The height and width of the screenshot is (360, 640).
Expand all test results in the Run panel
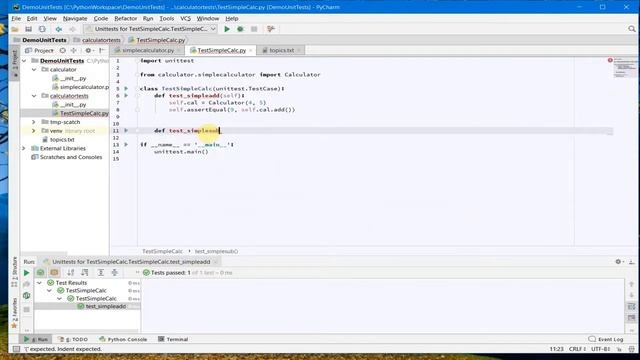(x=101, y=273)
